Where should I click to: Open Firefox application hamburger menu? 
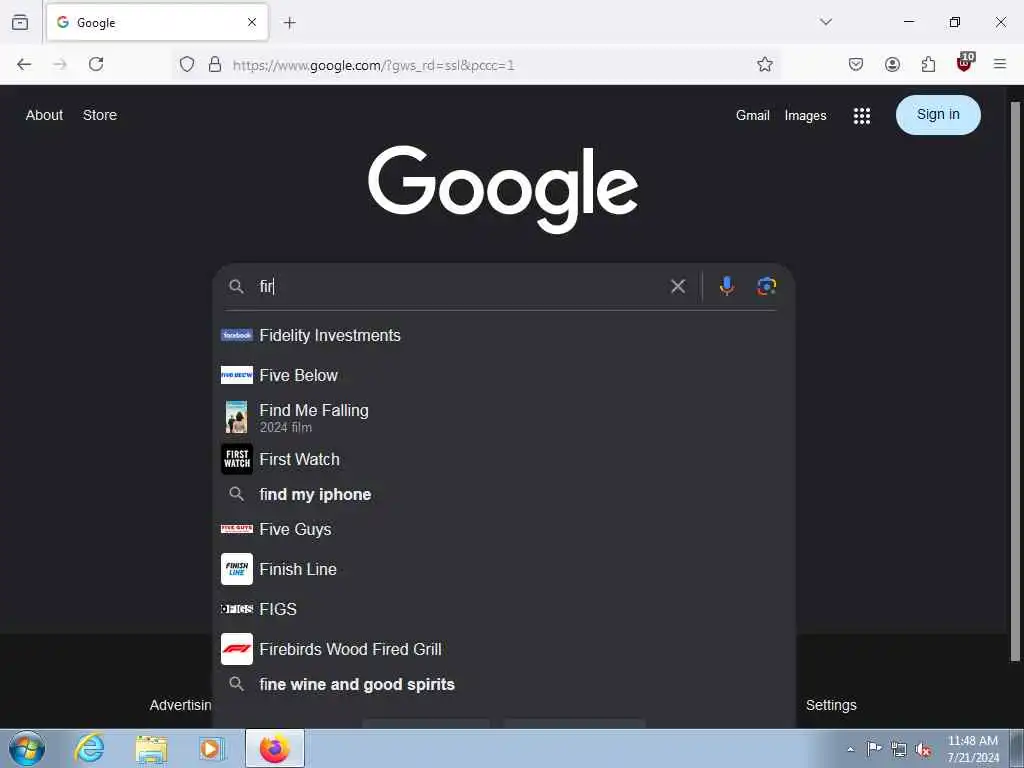[x=999, y=64]
